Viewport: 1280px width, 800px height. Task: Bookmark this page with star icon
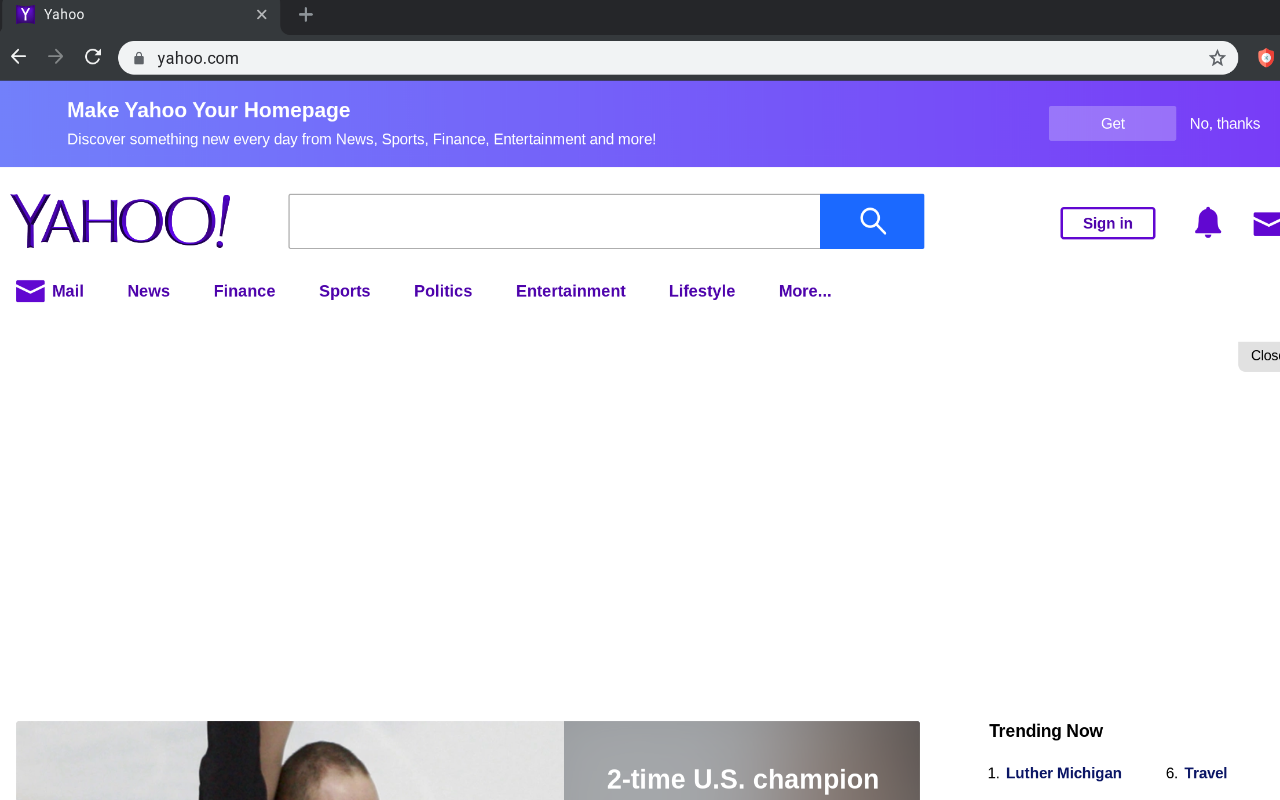(x=1217, y=58)
